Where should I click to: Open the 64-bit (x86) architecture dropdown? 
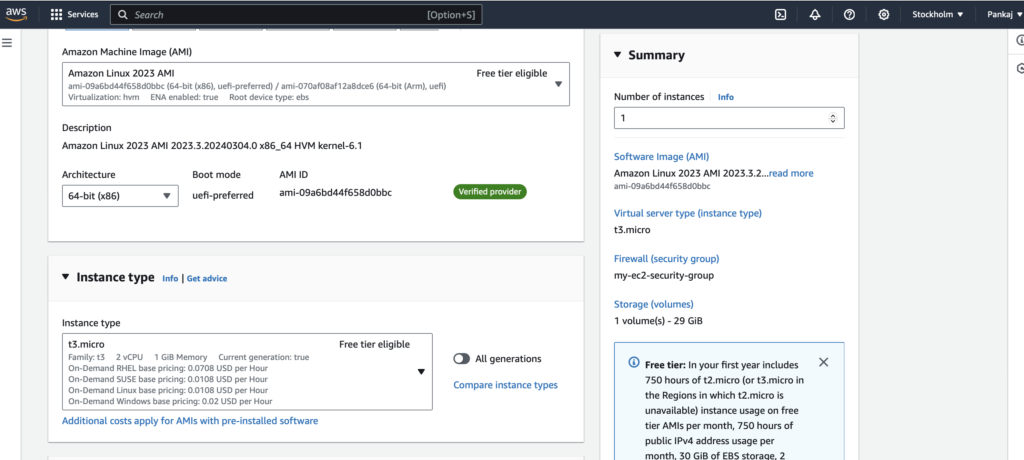pos(120,195)
